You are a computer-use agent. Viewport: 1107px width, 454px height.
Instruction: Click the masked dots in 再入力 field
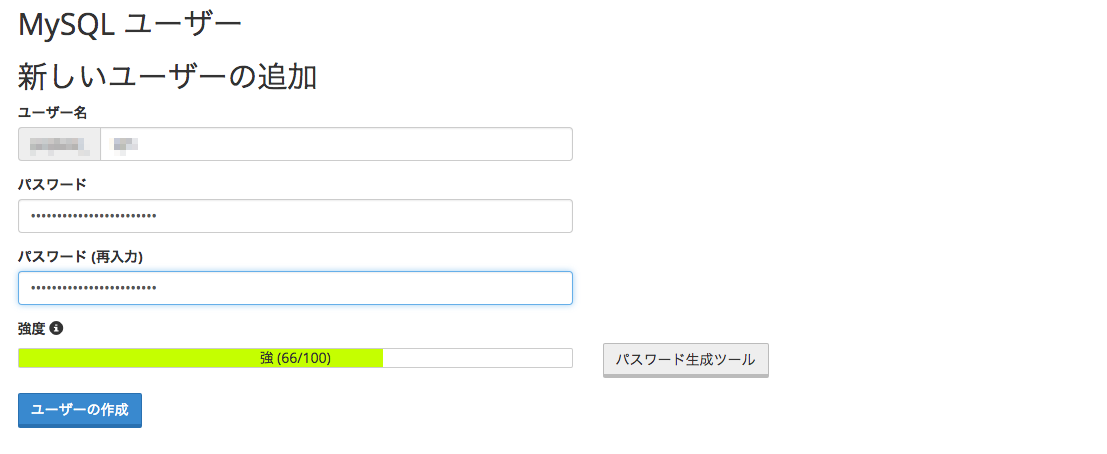(94, 288)
